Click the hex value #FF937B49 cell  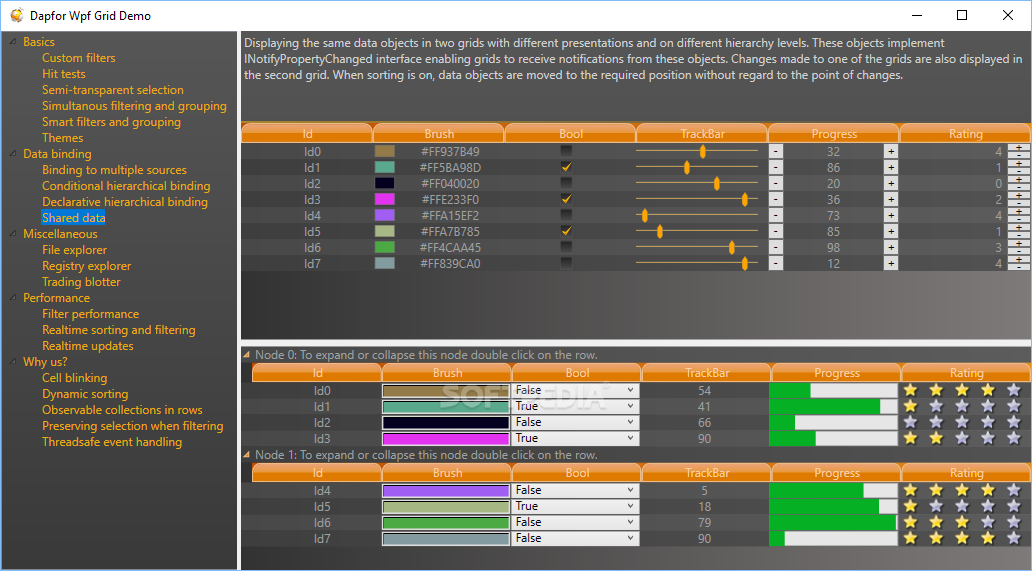(x=450, y=151)
